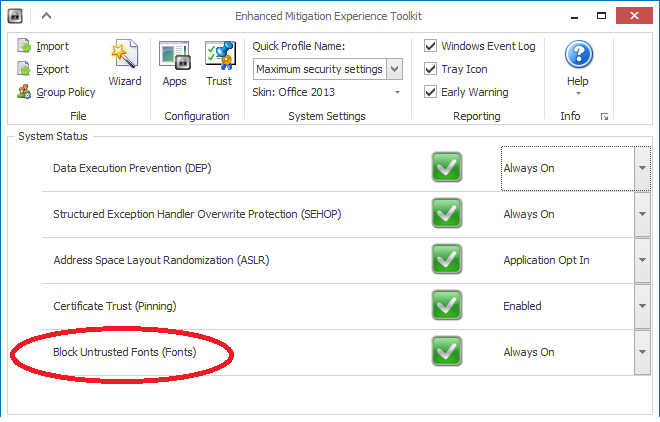Toggle Windows Event Log checkbox

coord(430,45)
